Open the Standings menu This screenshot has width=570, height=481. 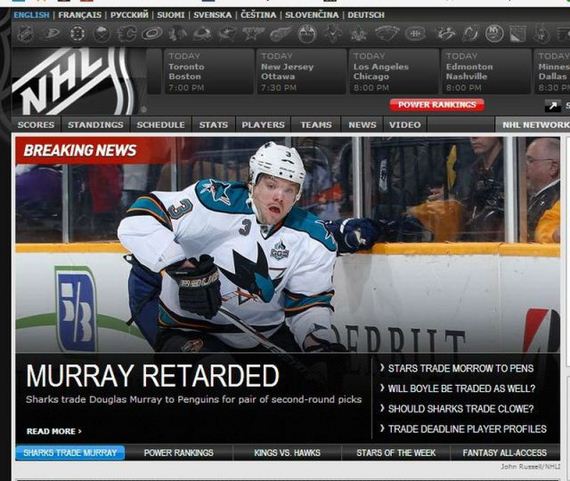point(96,125)
